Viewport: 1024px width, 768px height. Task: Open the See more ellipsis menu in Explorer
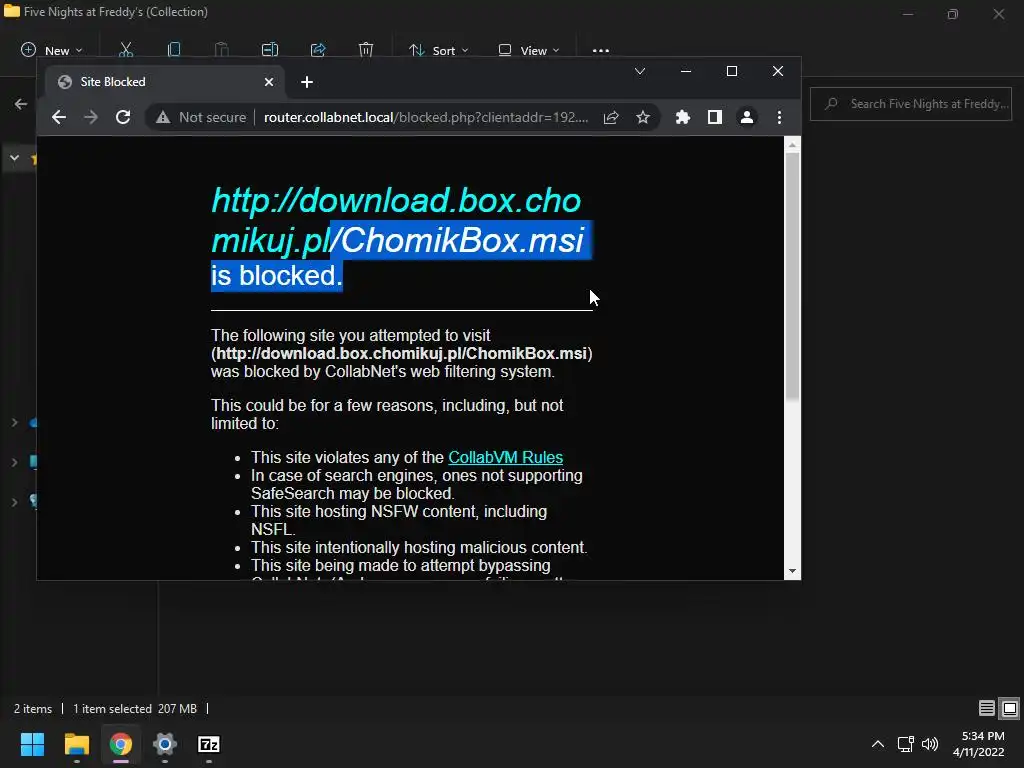coord(601,50)
